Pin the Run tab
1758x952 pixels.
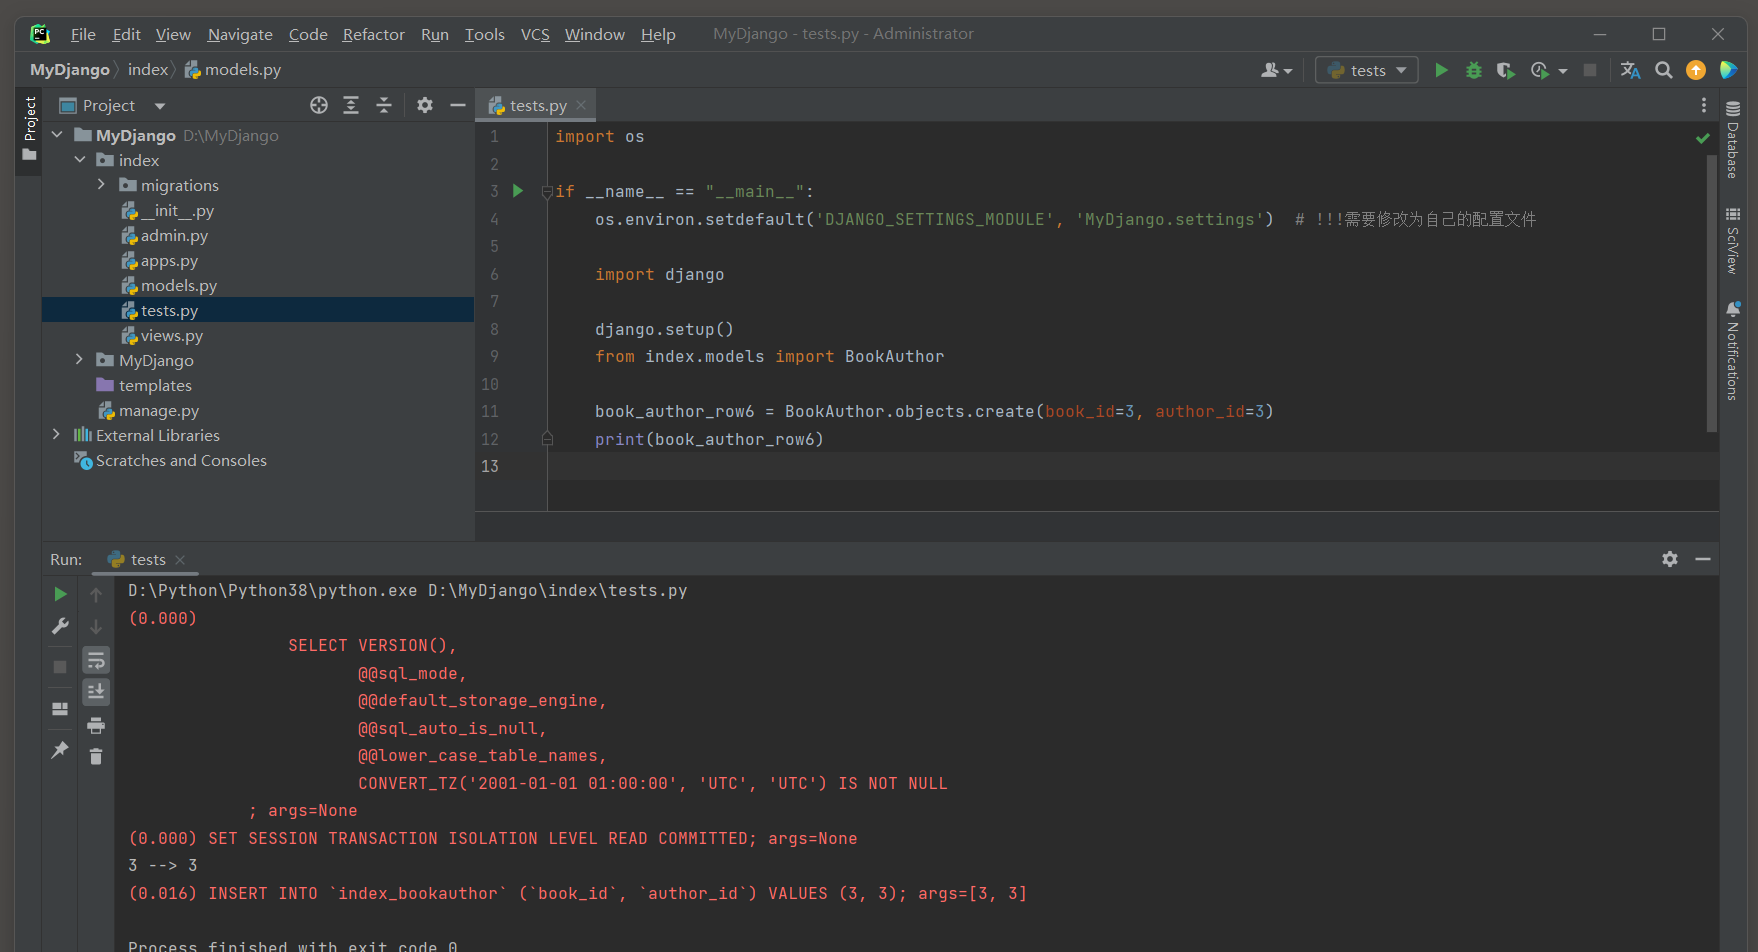pos(60,749)
